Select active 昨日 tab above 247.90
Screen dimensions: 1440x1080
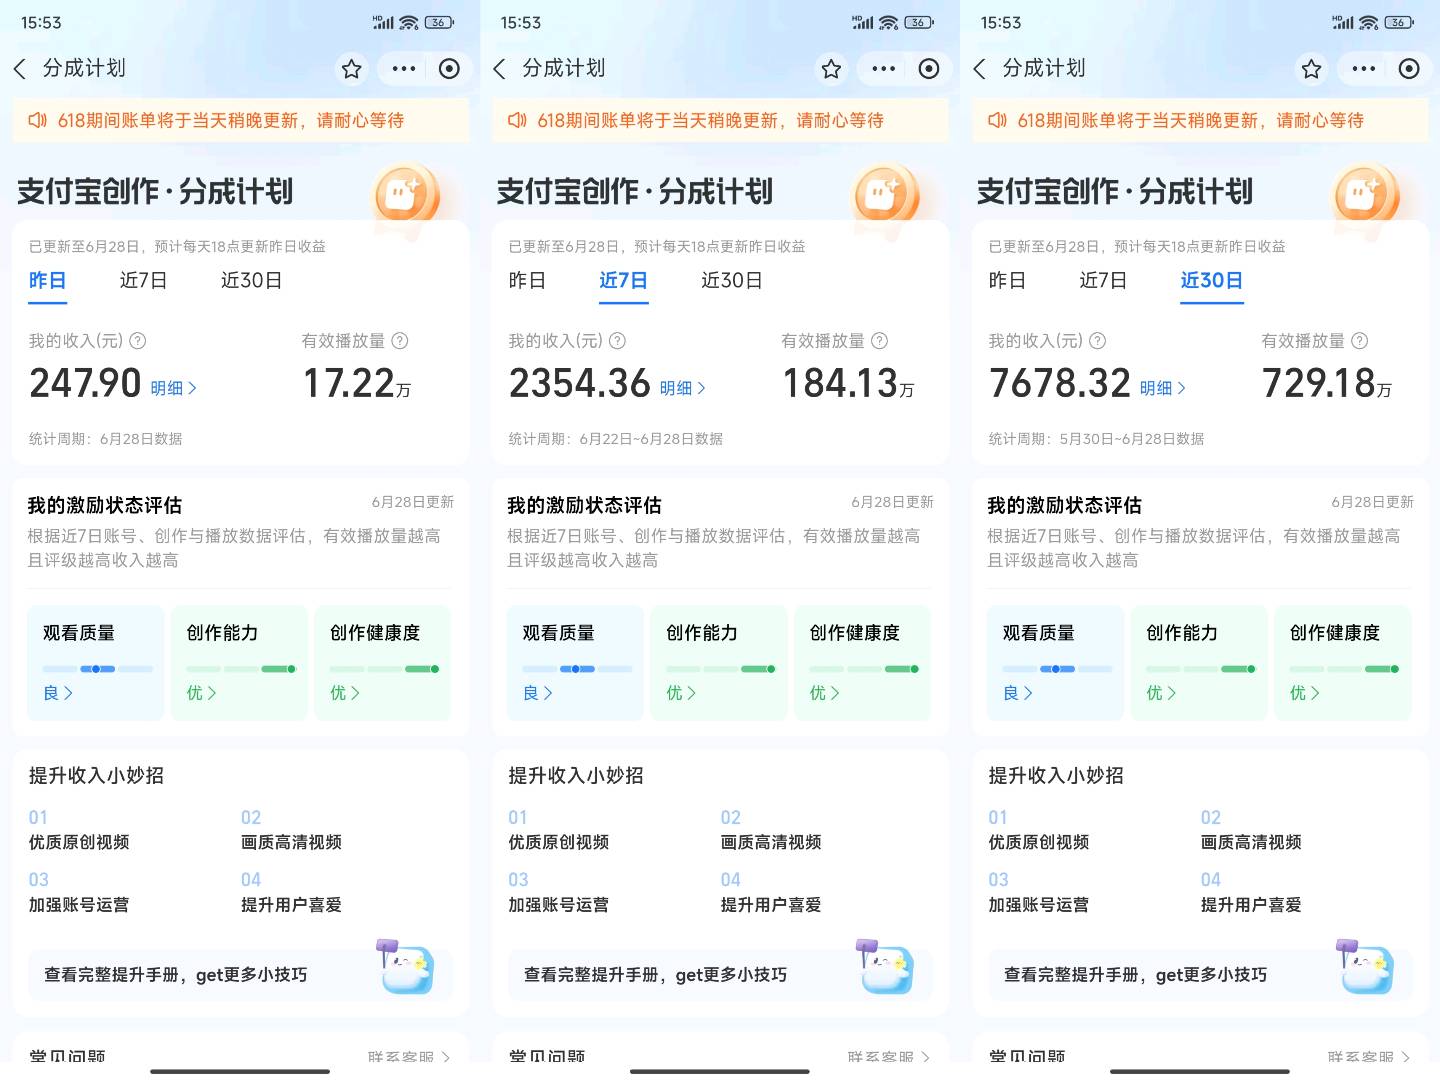tap(47, 281)
